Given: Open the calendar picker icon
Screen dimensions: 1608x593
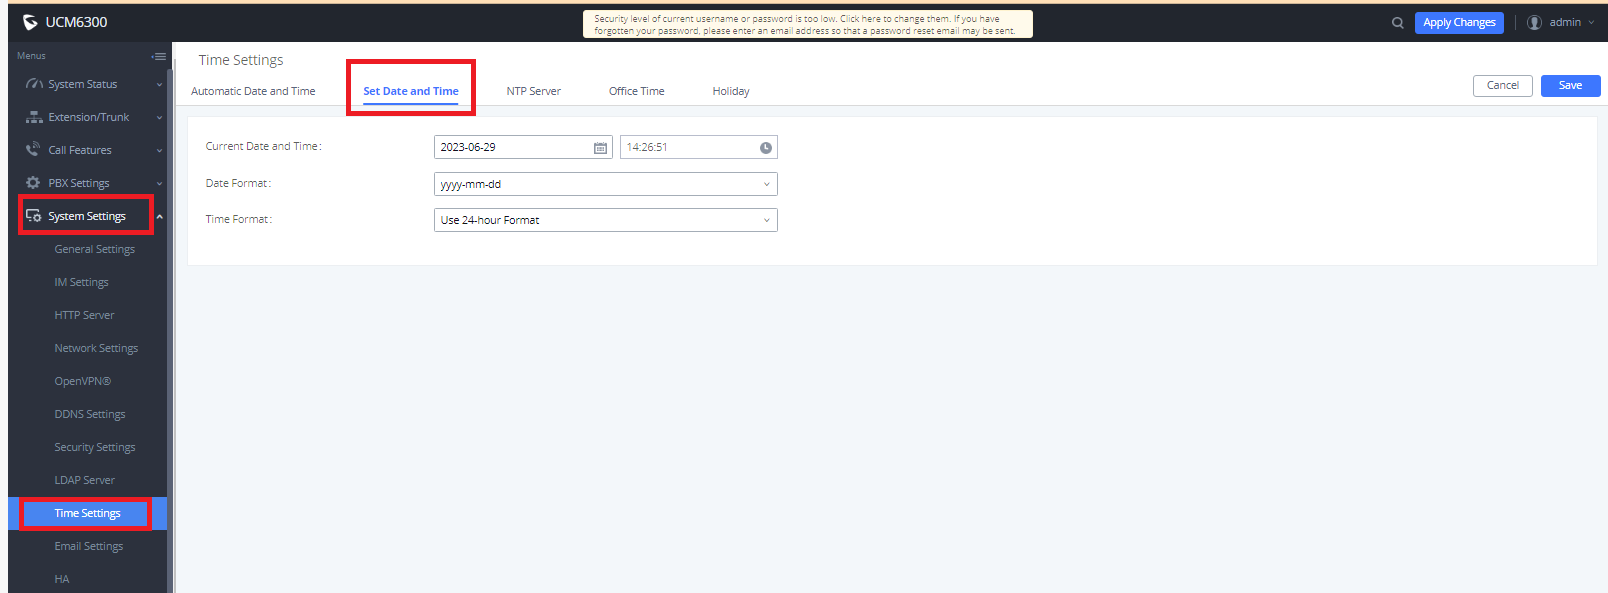Looking at the screenshot, I should coord(600,148).
